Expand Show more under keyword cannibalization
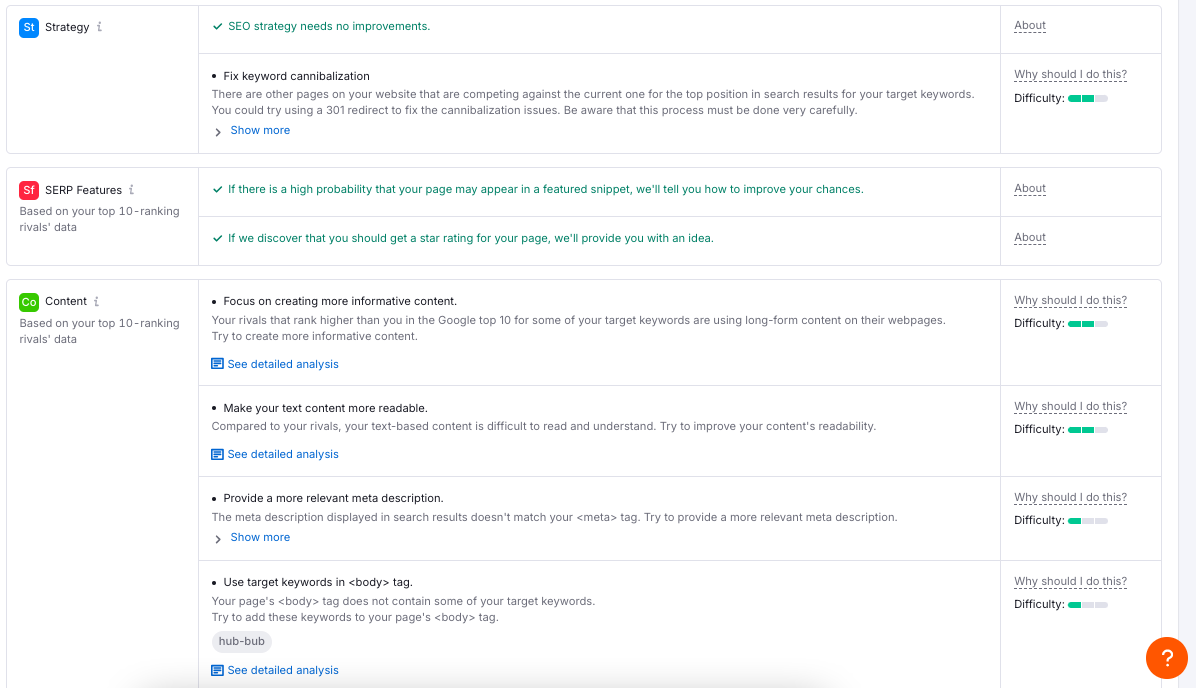The image size is (1196, 688). [260, 130]
